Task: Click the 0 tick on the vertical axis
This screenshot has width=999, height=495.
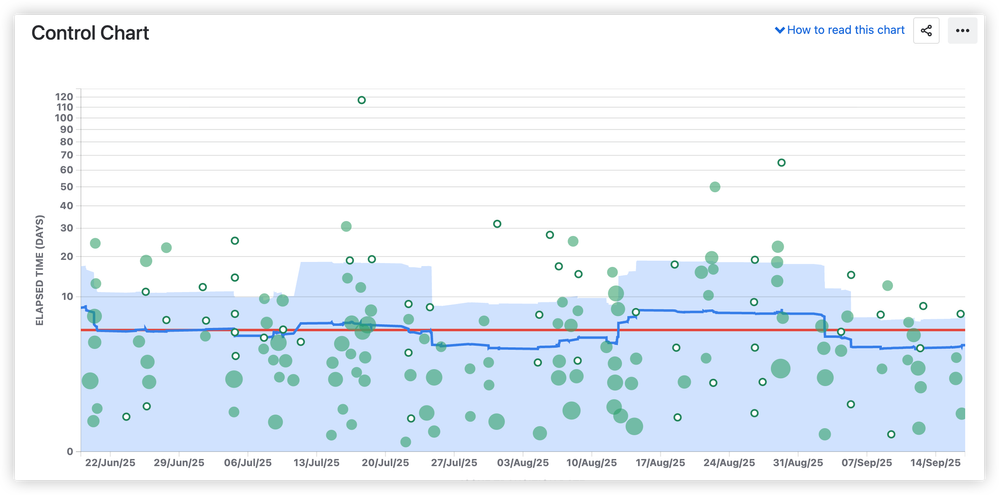Action: [x=71, y=452]
